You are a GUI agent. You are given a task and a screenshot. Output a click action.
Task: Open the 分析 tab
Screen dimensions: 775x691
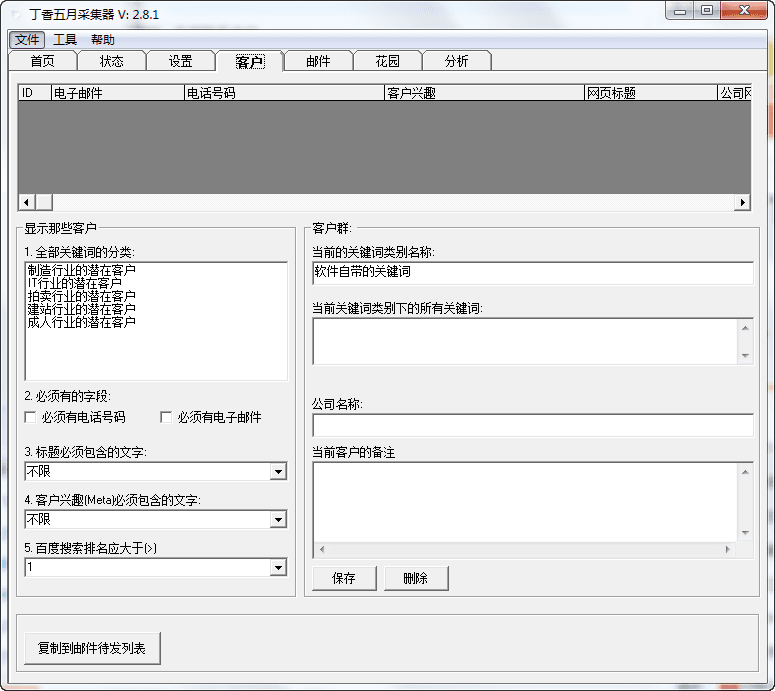(456, 61)
